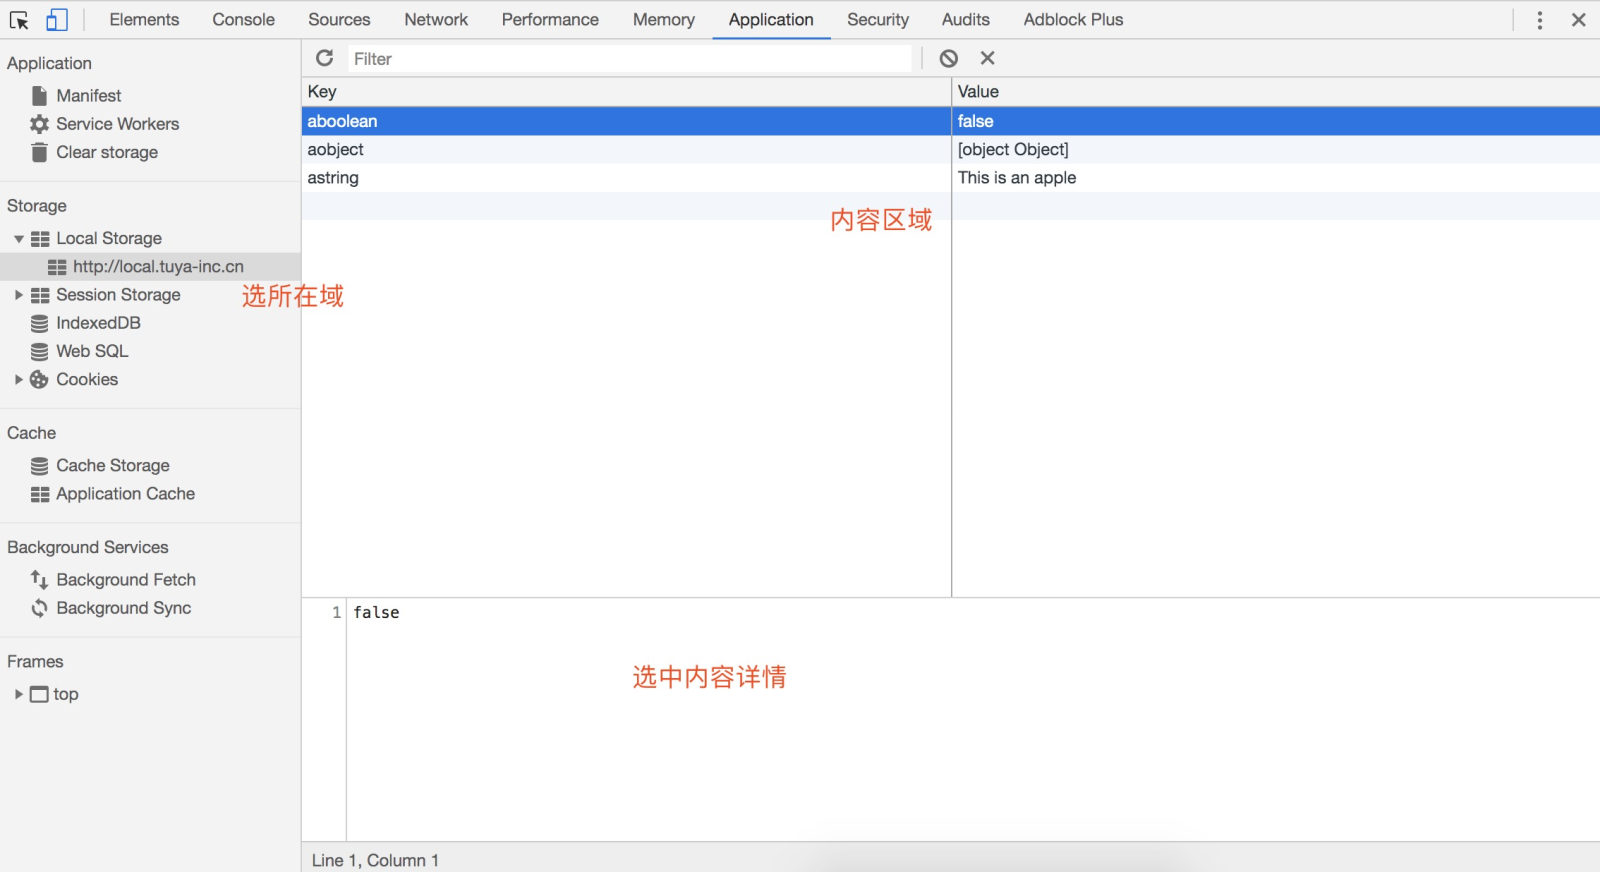Select Cookies label
Viewport: 1600px width, 872px height.
(x=87, y=380)
